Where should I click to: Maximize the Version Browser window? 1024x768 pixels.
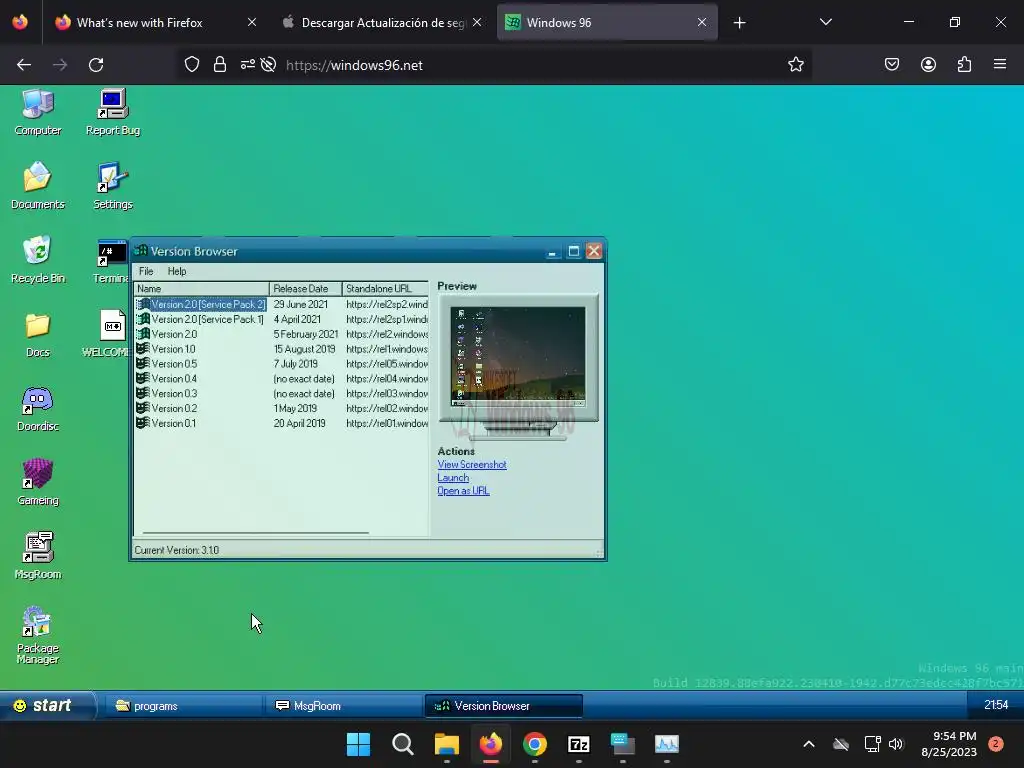(573, 251)
